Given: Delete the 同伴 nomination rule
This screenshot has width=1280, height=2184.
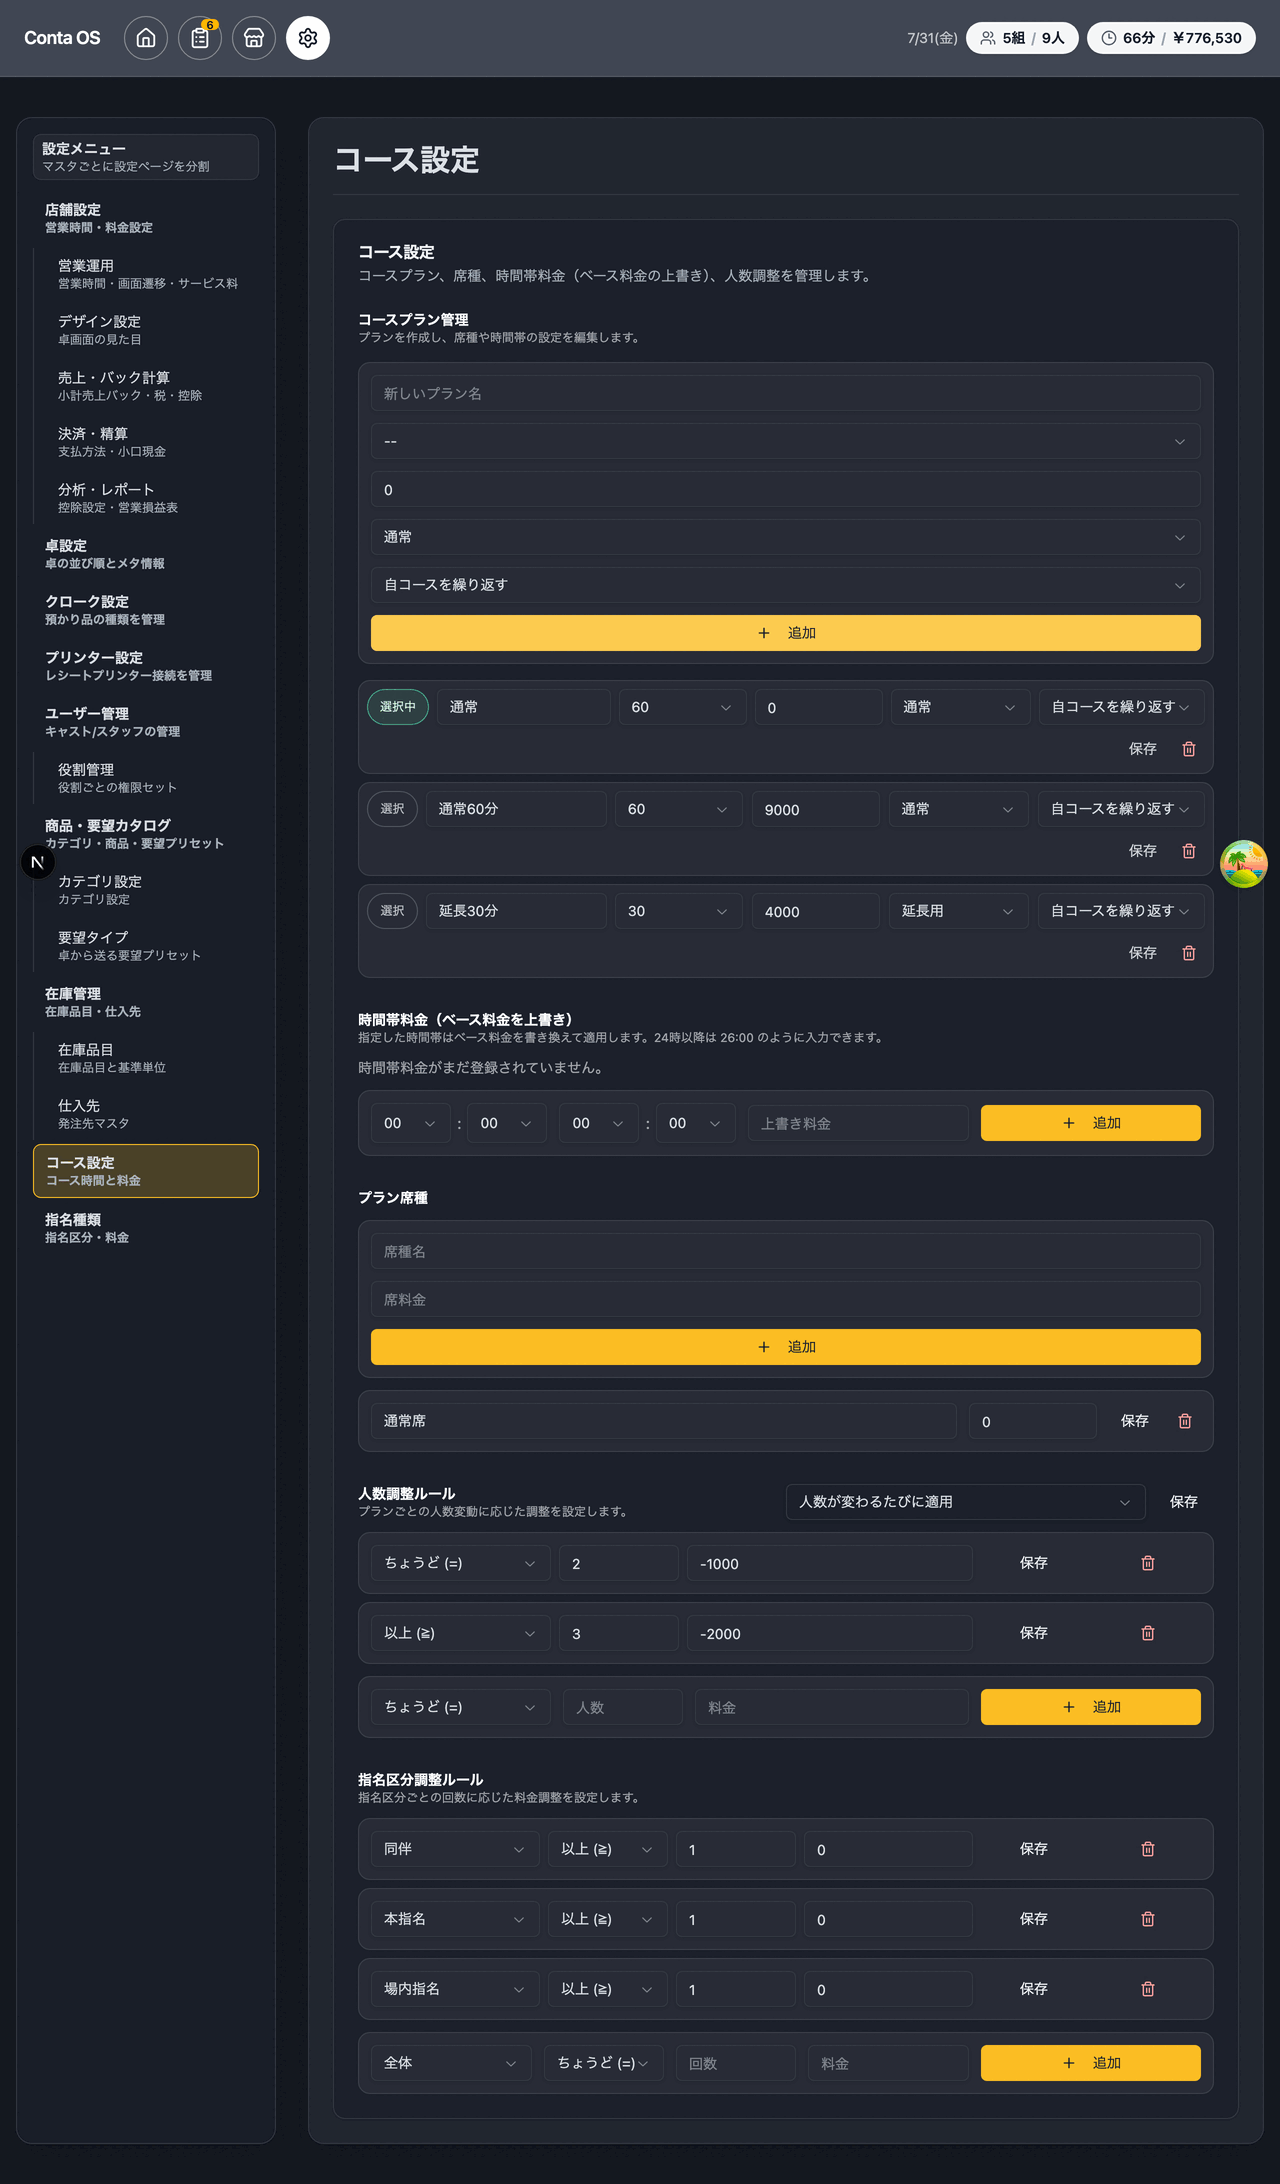Looking at the screenshot, I should tap(1148, 1849).
